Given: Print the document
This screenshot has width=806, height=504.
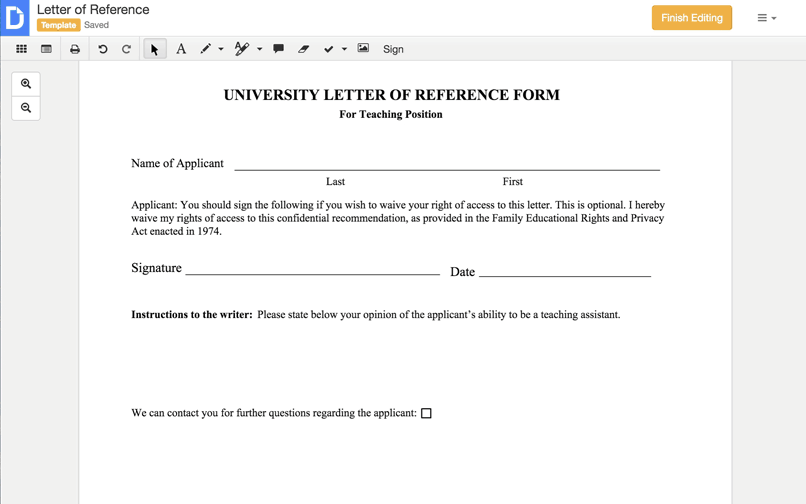Looking at the screenshot, I should [x=75, y=49].
